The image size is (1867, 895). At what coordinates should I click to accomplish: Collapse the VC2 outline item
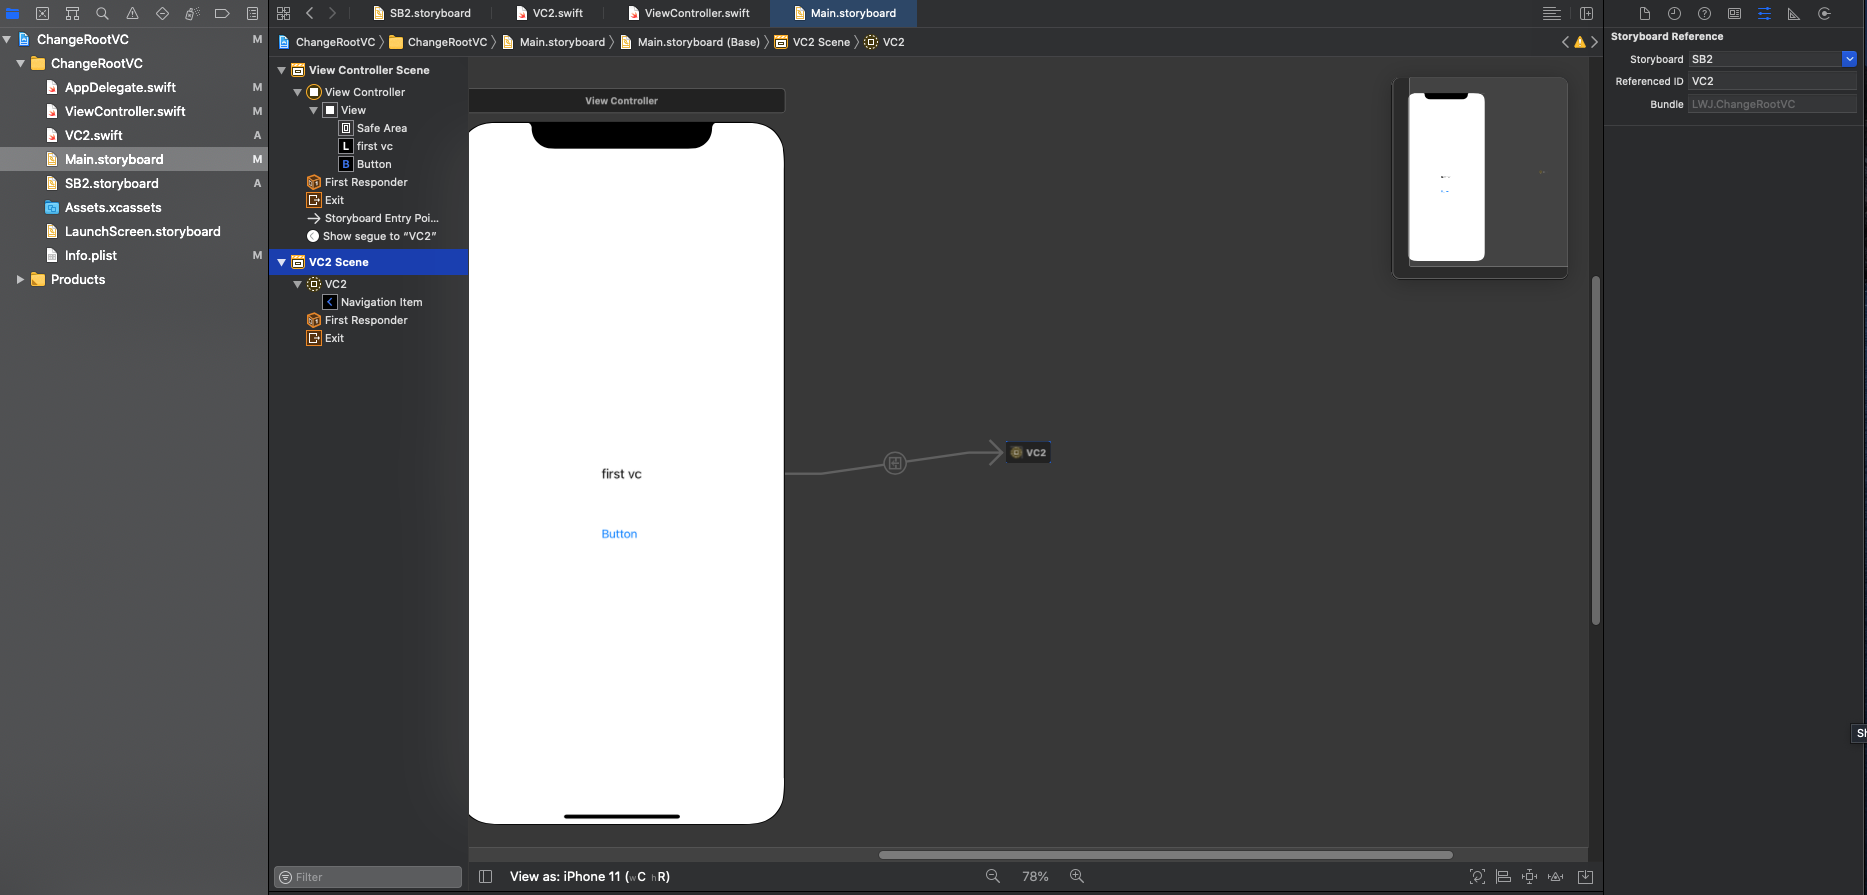pyautogui.click(x=297, y=284)
